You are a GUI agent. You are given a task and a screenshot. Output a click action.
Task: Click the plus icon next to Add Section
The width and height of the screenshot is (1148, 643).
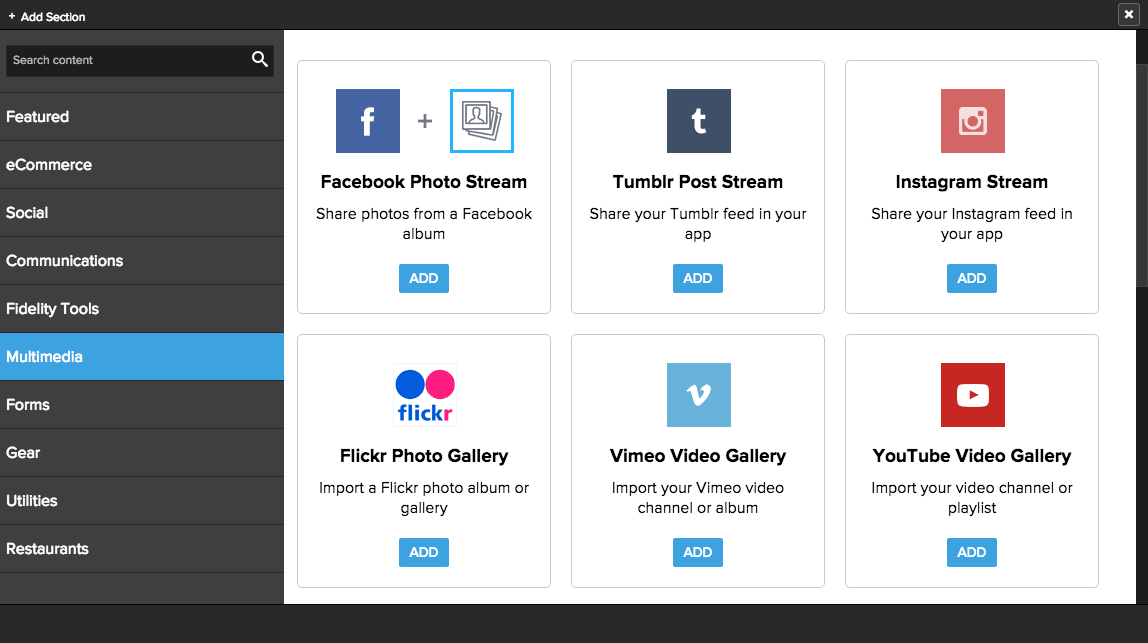[11, 16]
